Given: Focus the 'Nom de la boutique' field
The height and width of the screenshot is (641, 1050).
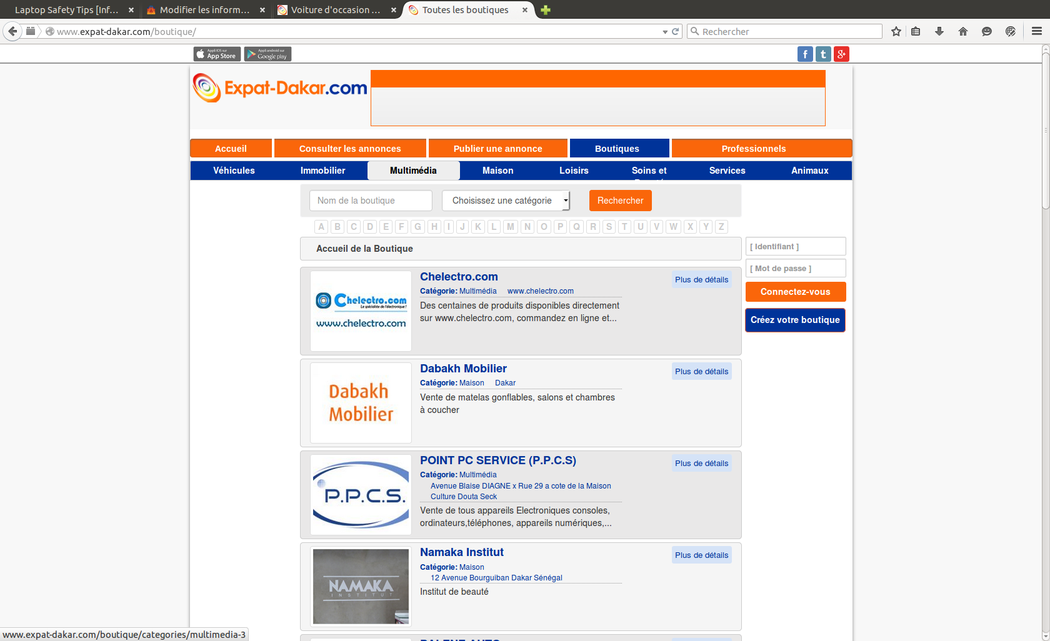Looking at the screenshot, I should (x=370, y=201).
